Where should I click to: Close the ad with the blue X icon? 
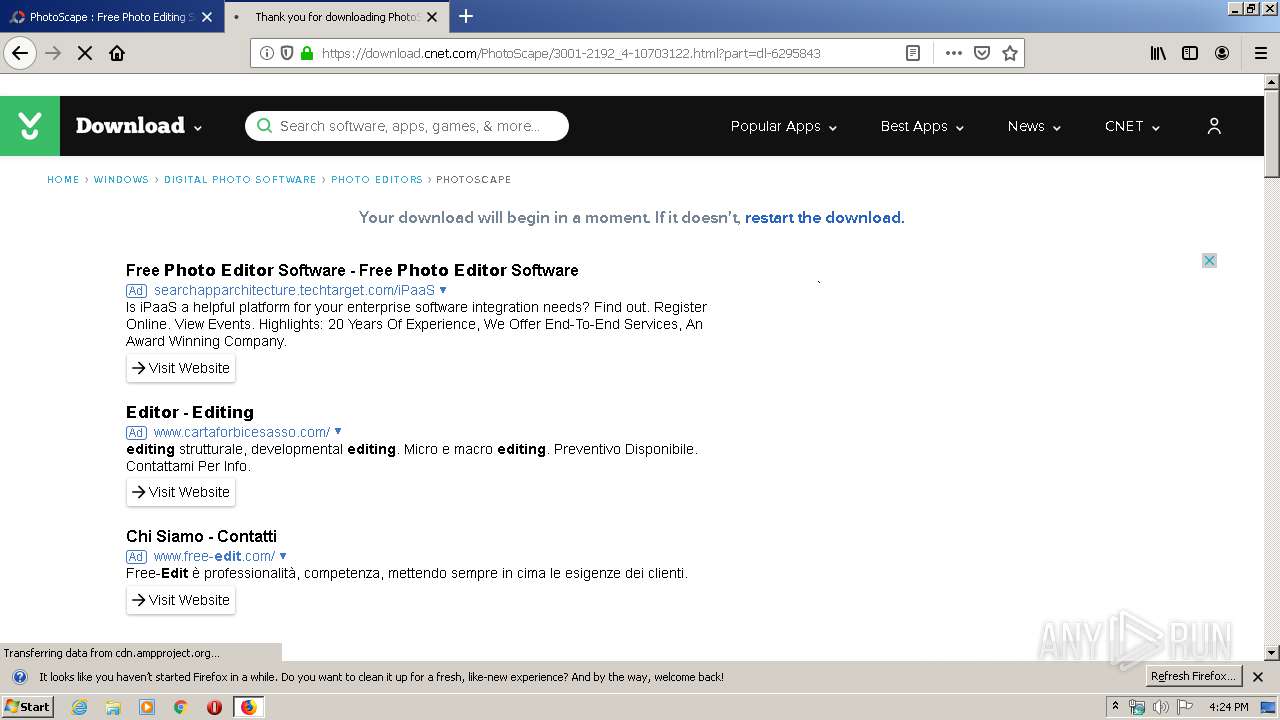coord(1209,260)
